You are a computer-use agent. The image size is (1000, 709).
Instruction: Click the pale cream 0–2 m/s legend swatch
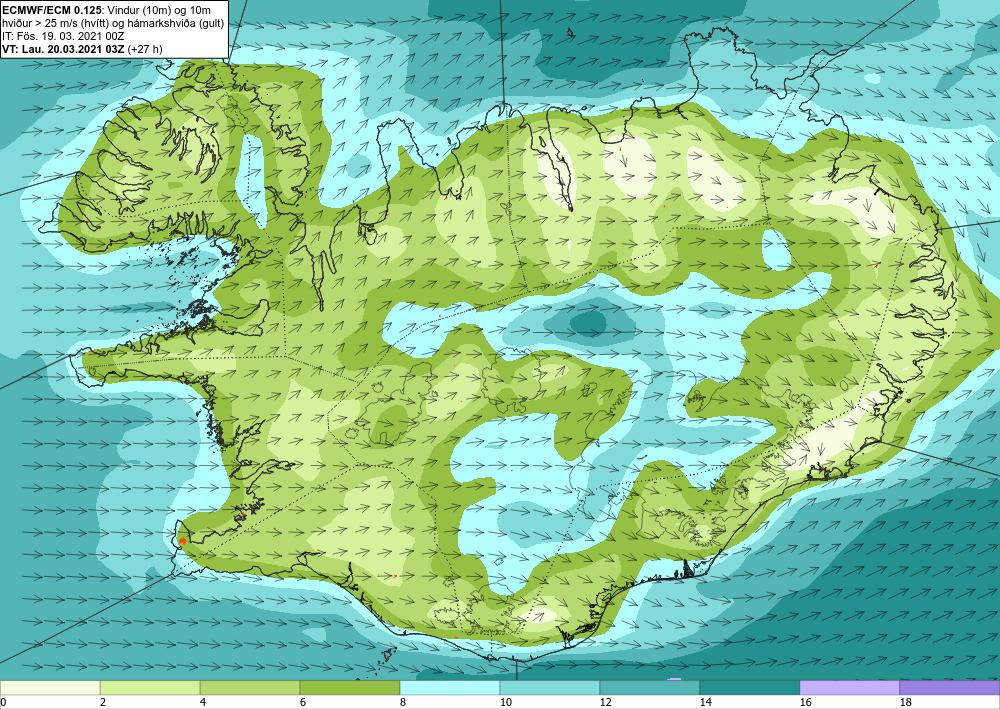coord(50,687)
